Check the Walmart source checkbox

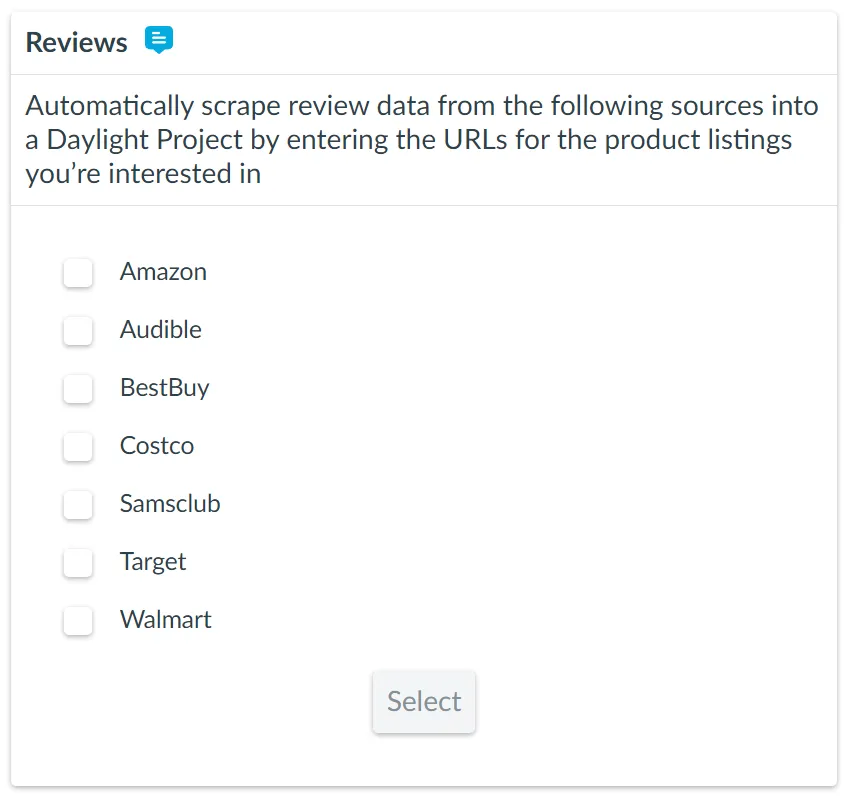(78, 620)
